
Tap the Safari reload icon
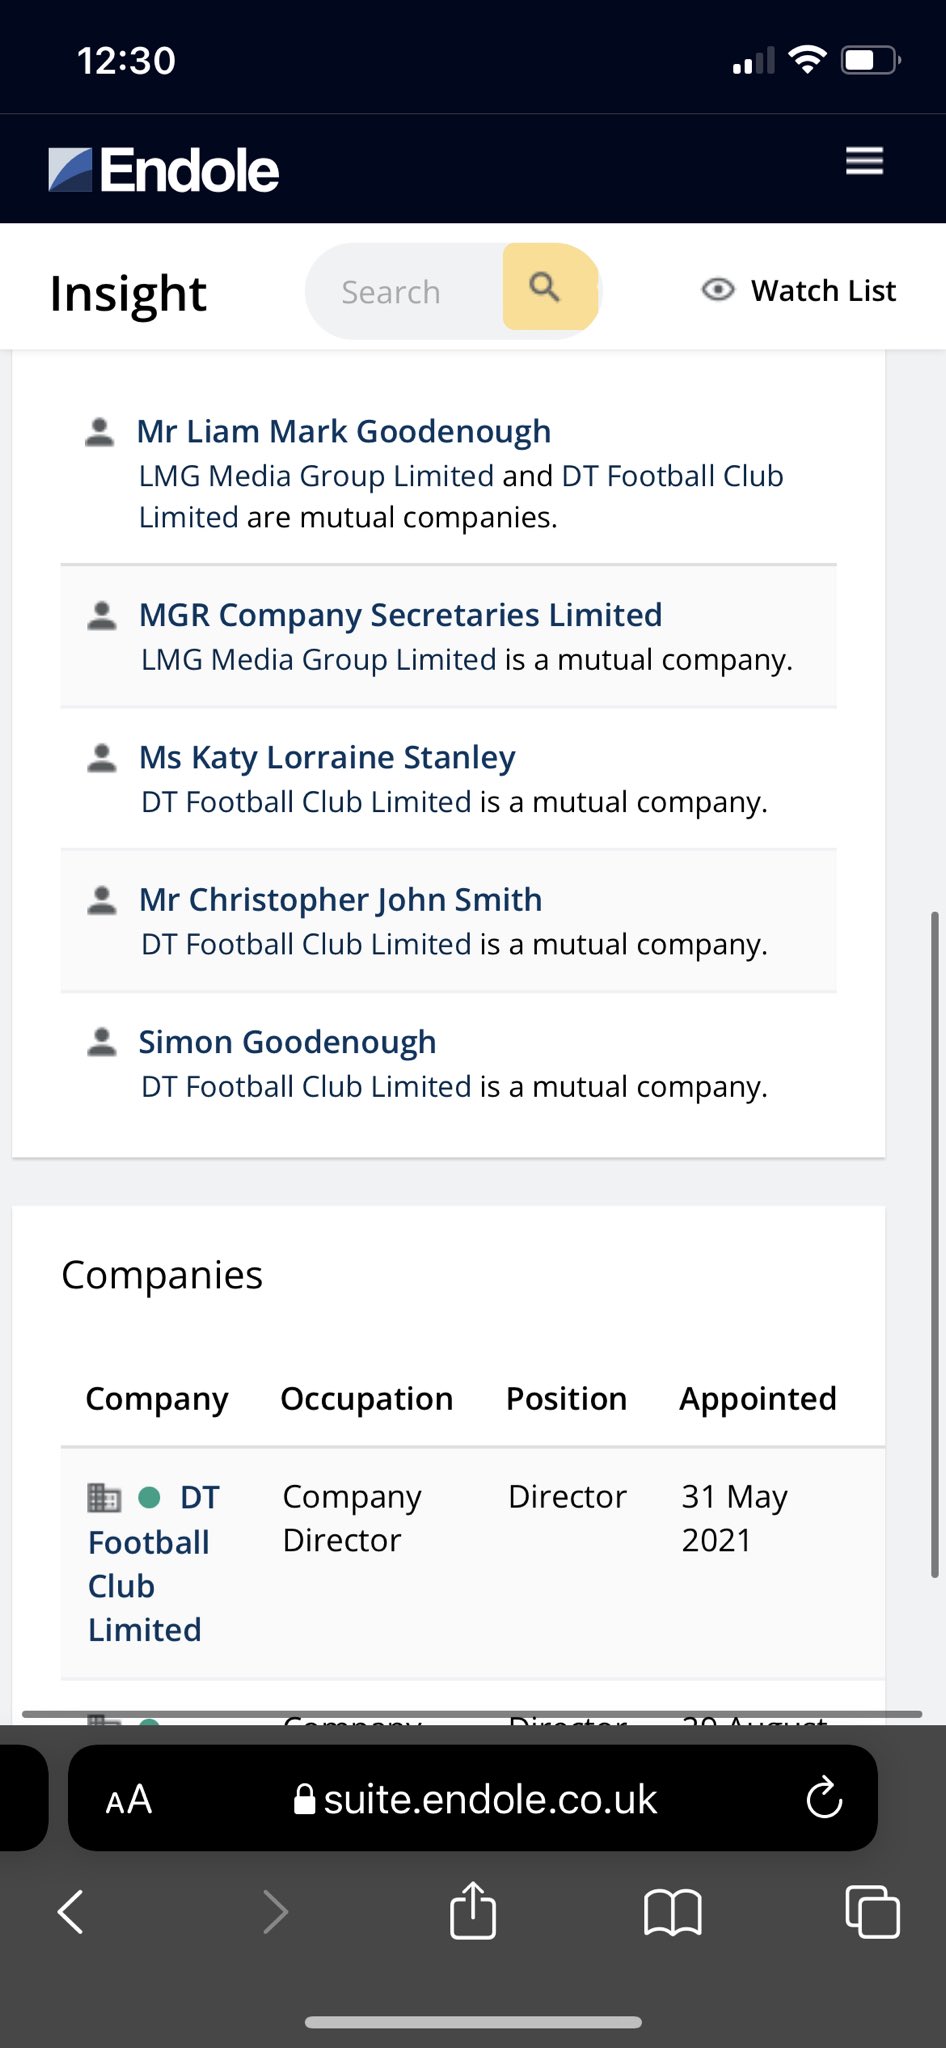824,1798
